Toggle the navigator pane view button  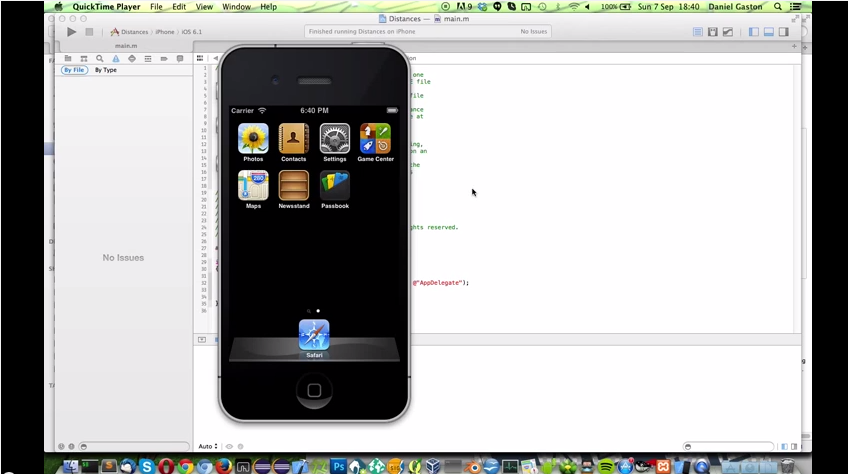[x=753, y=32]
